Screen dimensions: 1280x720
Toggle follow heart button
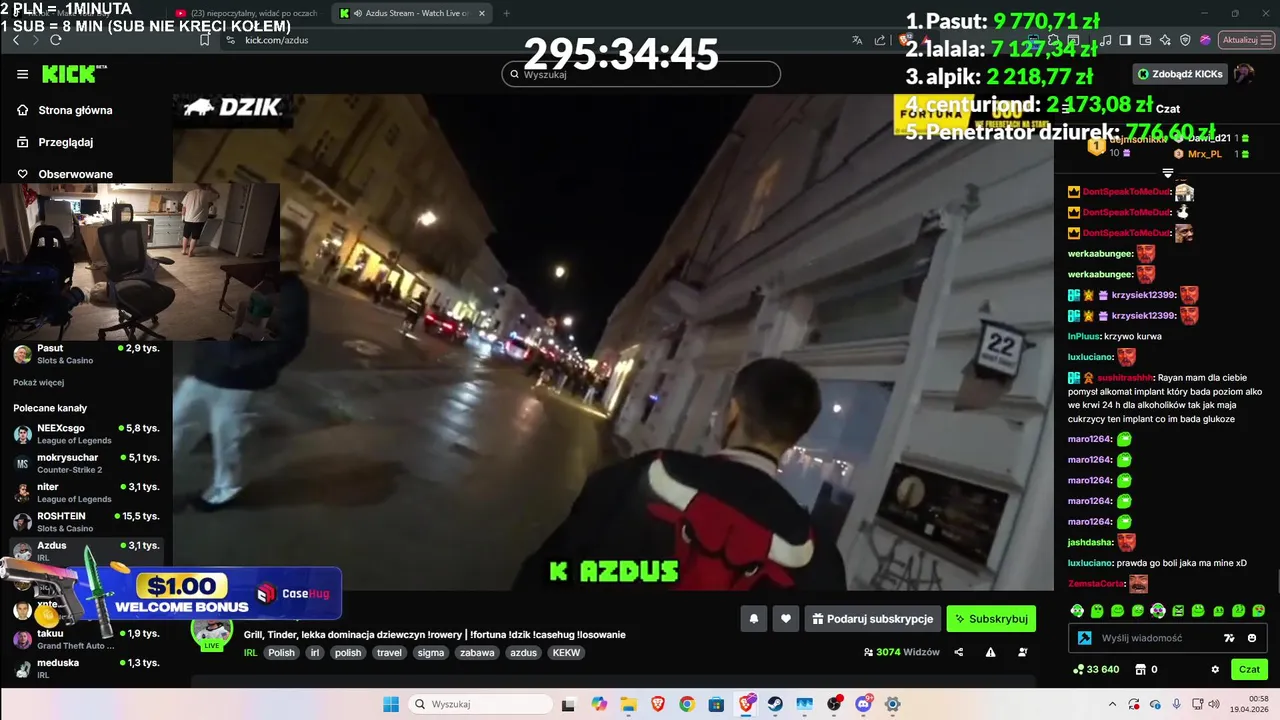(786, 619)
